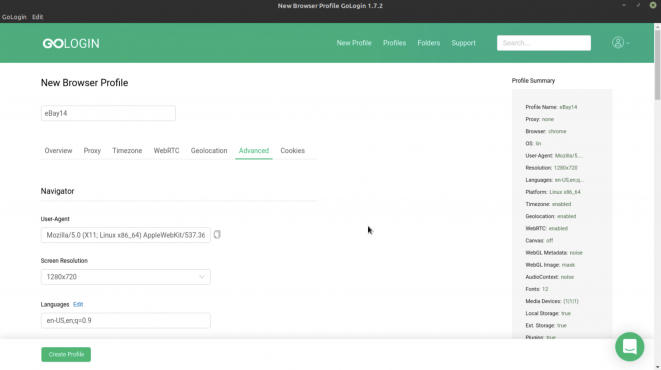Click the User-Agent input field
The width and height of the screenshot is (661, 370).
pyautogui.click(x=126, y=235)
